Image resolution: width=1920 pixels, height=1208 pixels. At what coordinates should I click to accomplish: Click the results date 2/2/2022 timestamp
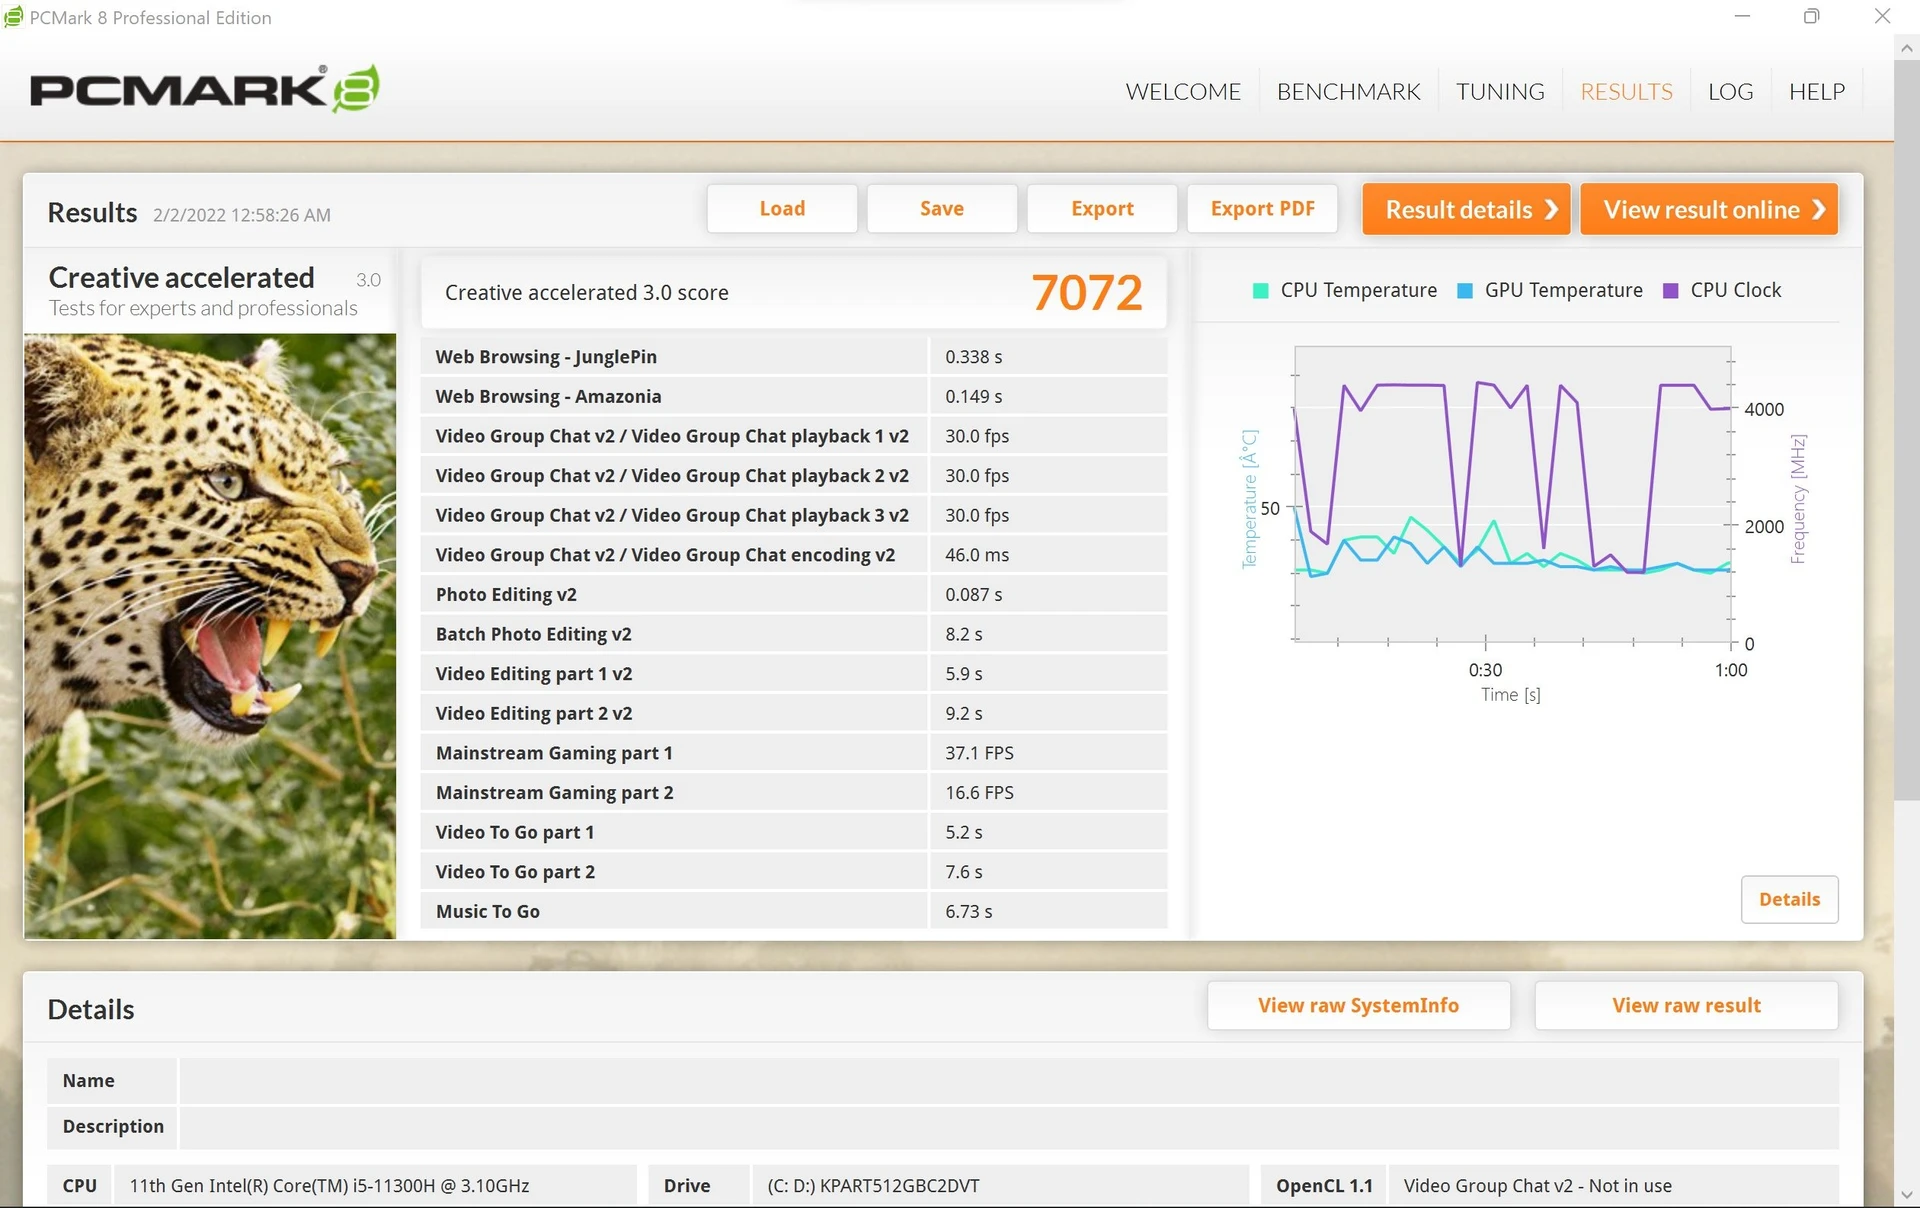241,215
